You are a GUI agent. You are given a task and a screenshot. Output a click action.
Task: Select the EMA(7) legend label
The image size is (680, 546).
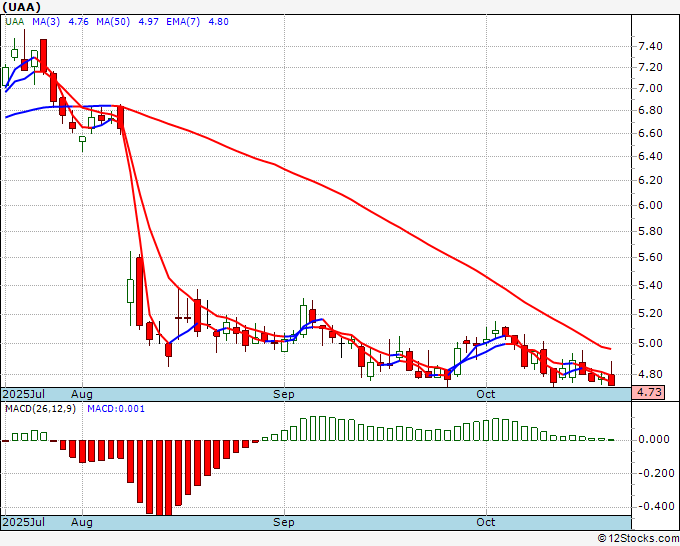(183, 22)
